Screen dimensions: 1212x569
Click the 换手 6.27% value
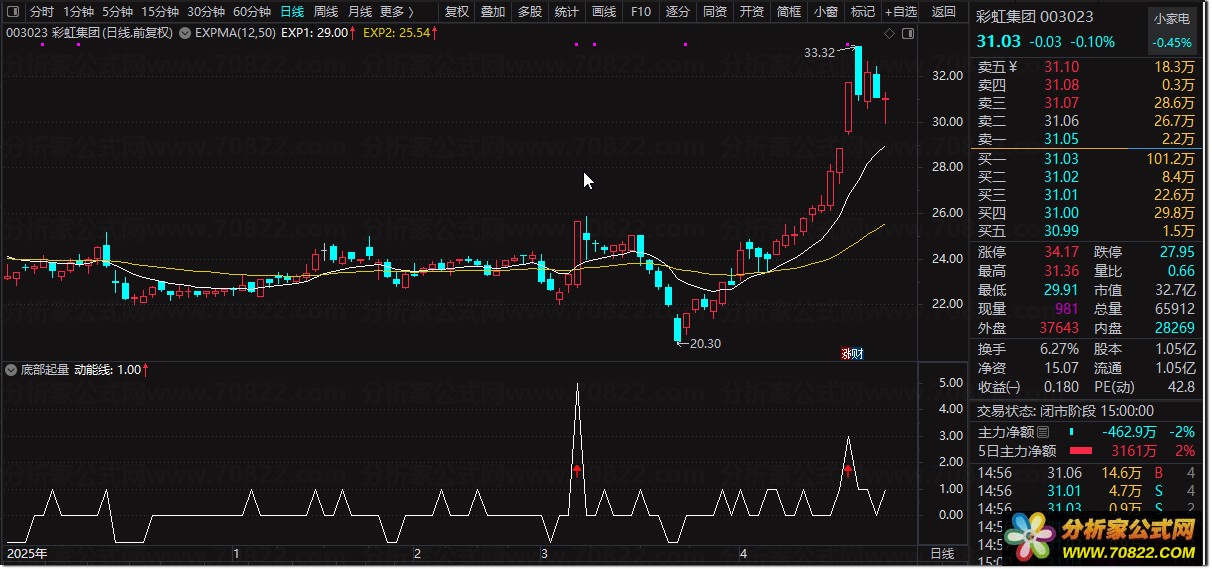click(1058, 349)
